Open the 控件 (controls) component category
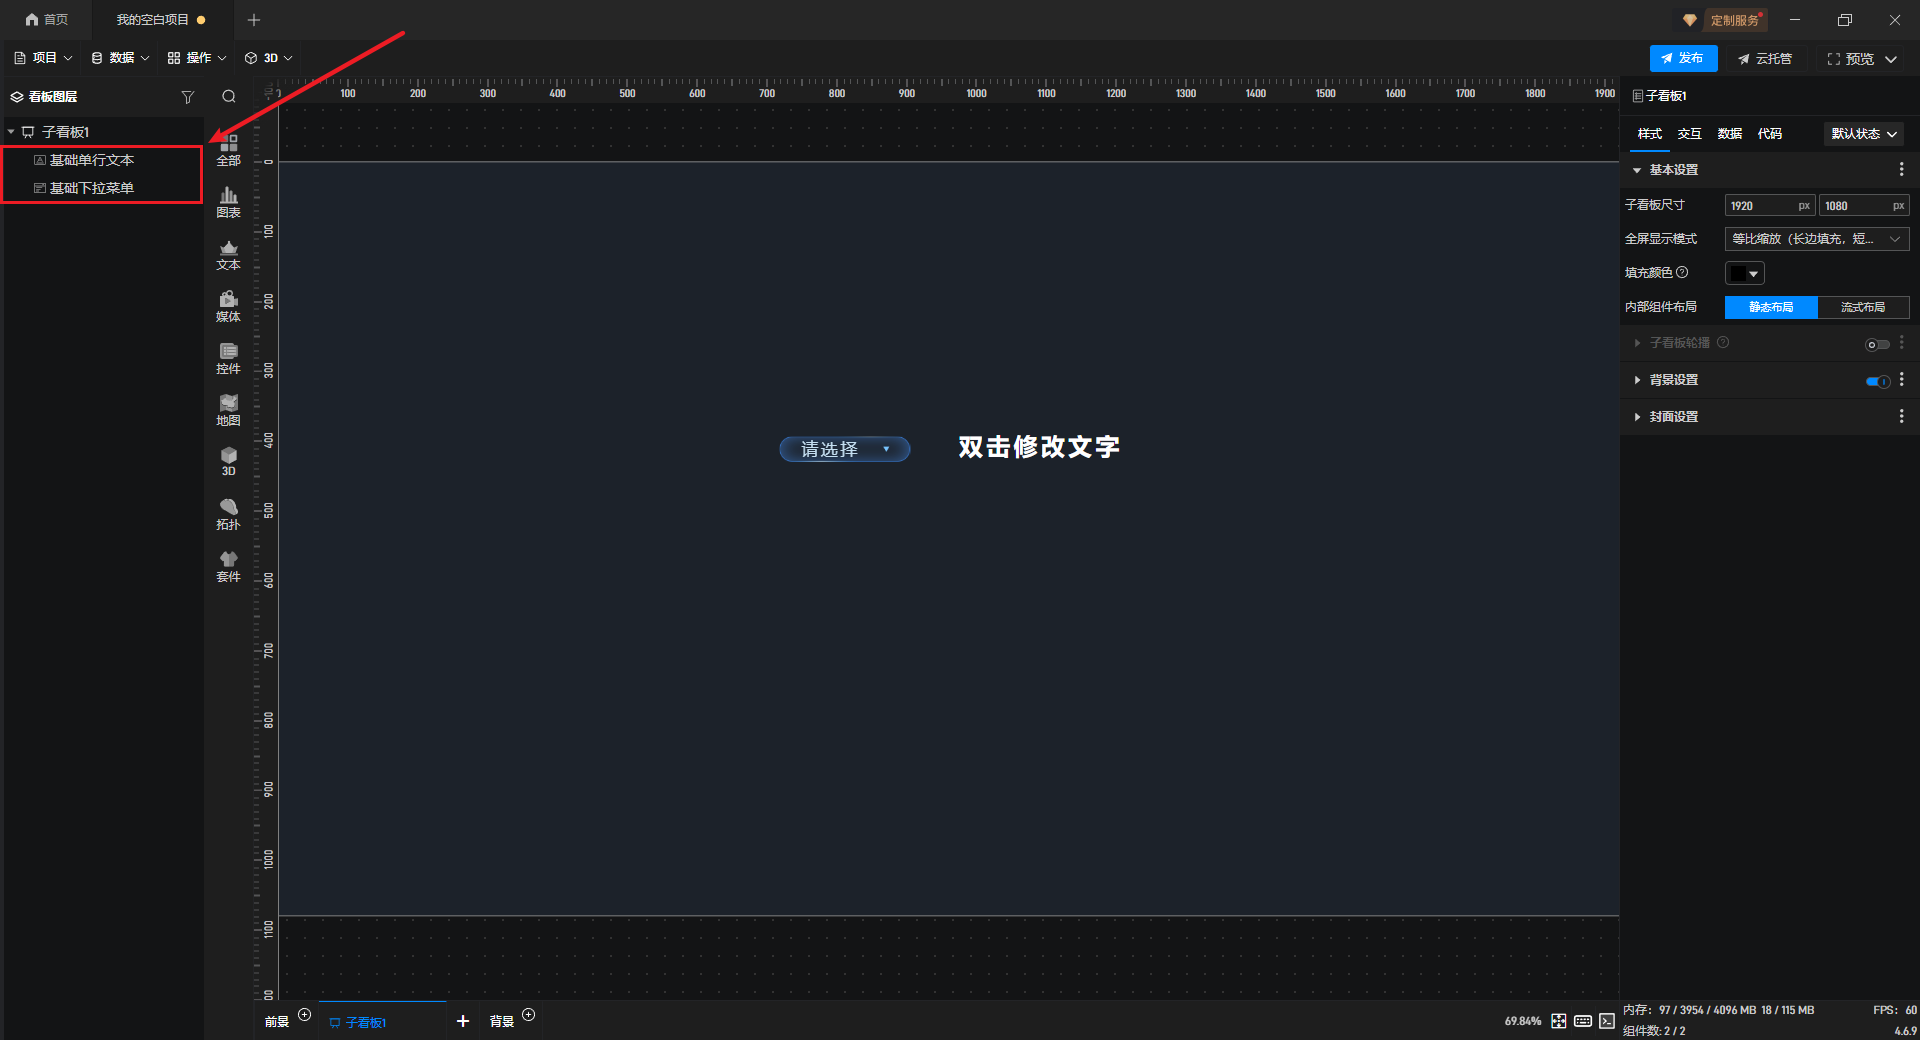The width and height of the screenshot is (1920, 1040). [x=228, y=357]
